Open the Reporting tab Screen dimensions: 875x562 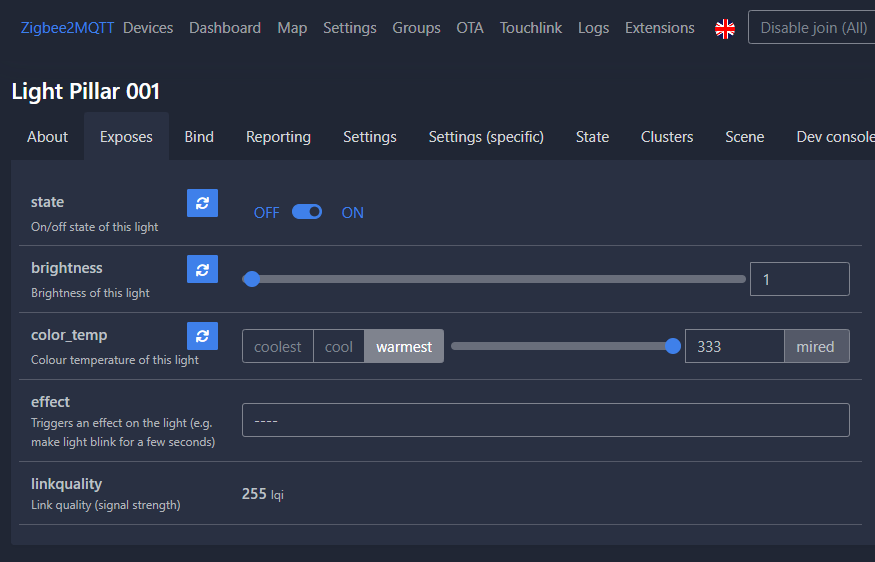[278, 137]
